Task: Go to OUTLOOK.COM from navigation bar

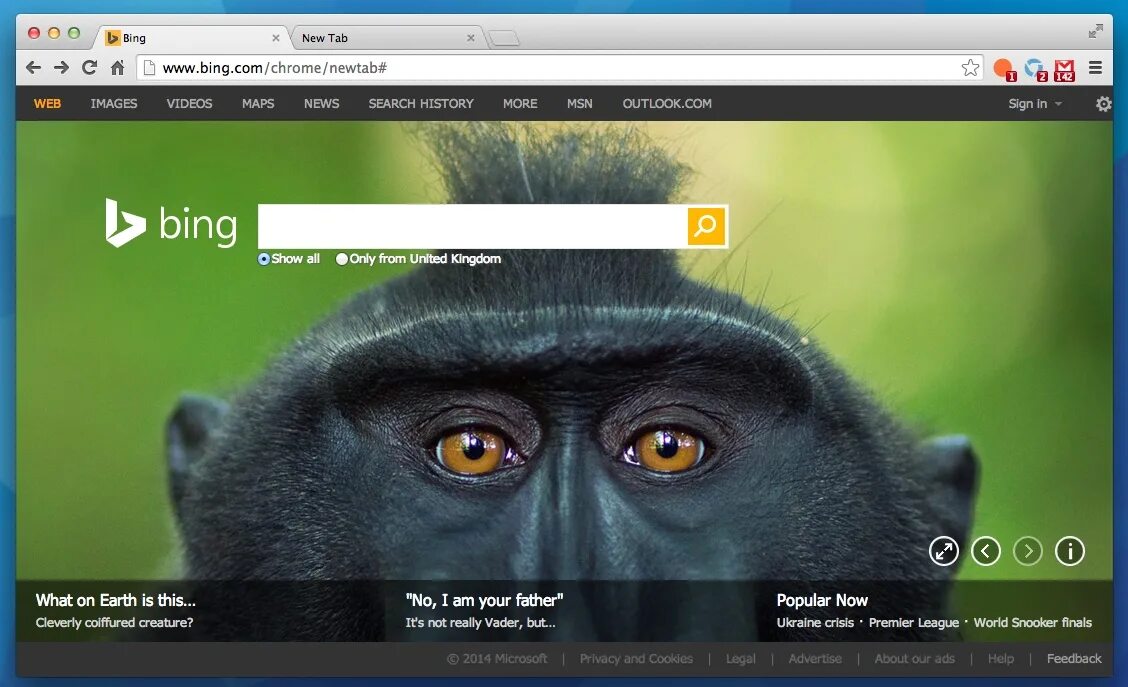Action: click(667, 104)
